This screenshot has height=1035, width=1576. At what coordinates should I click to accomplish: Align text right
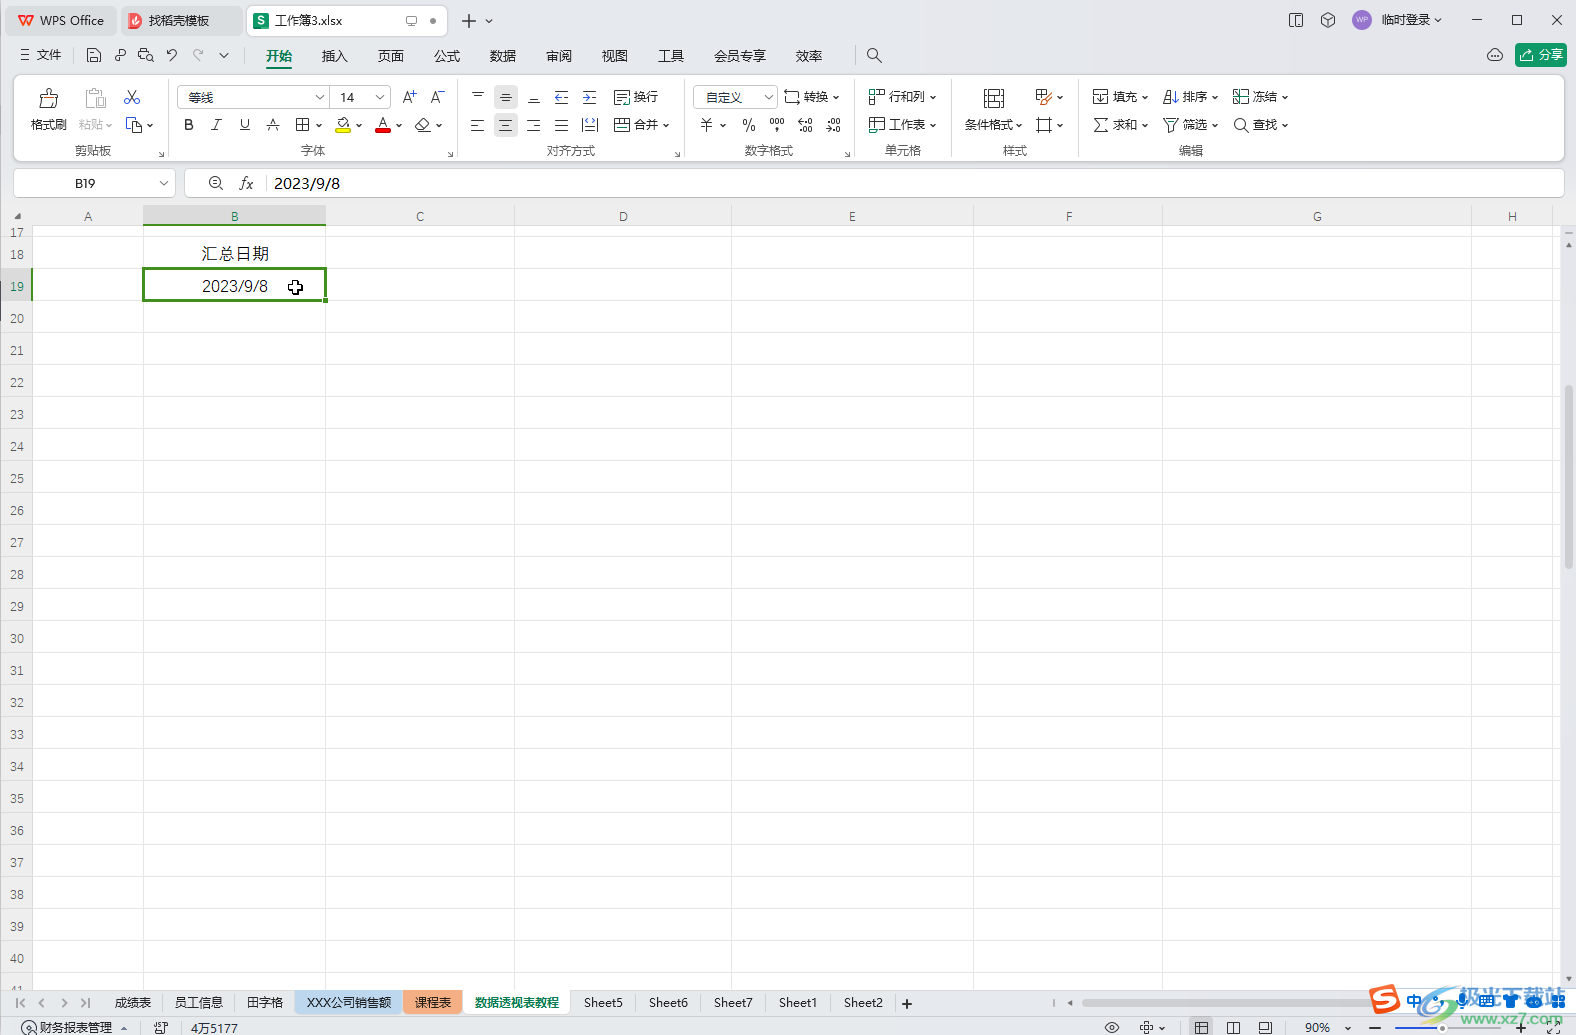coord(534,125)
